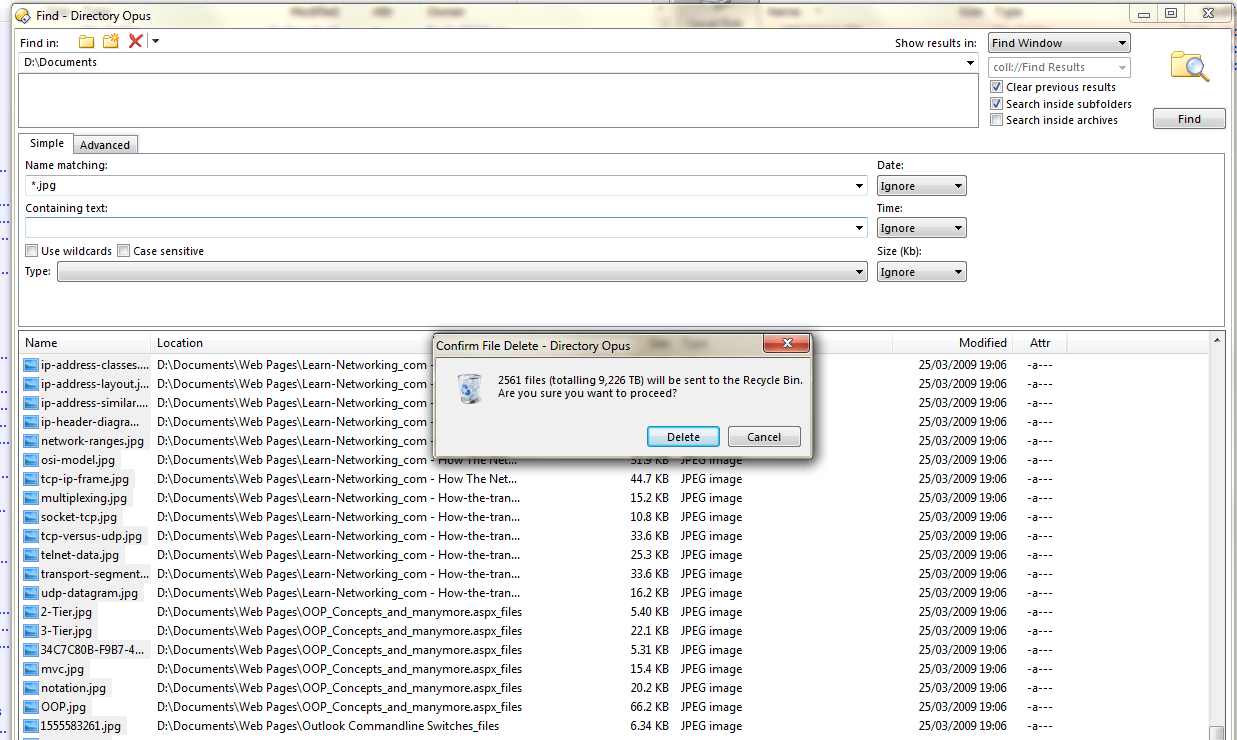This screenshot has height=740, width=1237.
Task: Select file icon for multiplexing.jpg
Action: click(x=31, y=498)
